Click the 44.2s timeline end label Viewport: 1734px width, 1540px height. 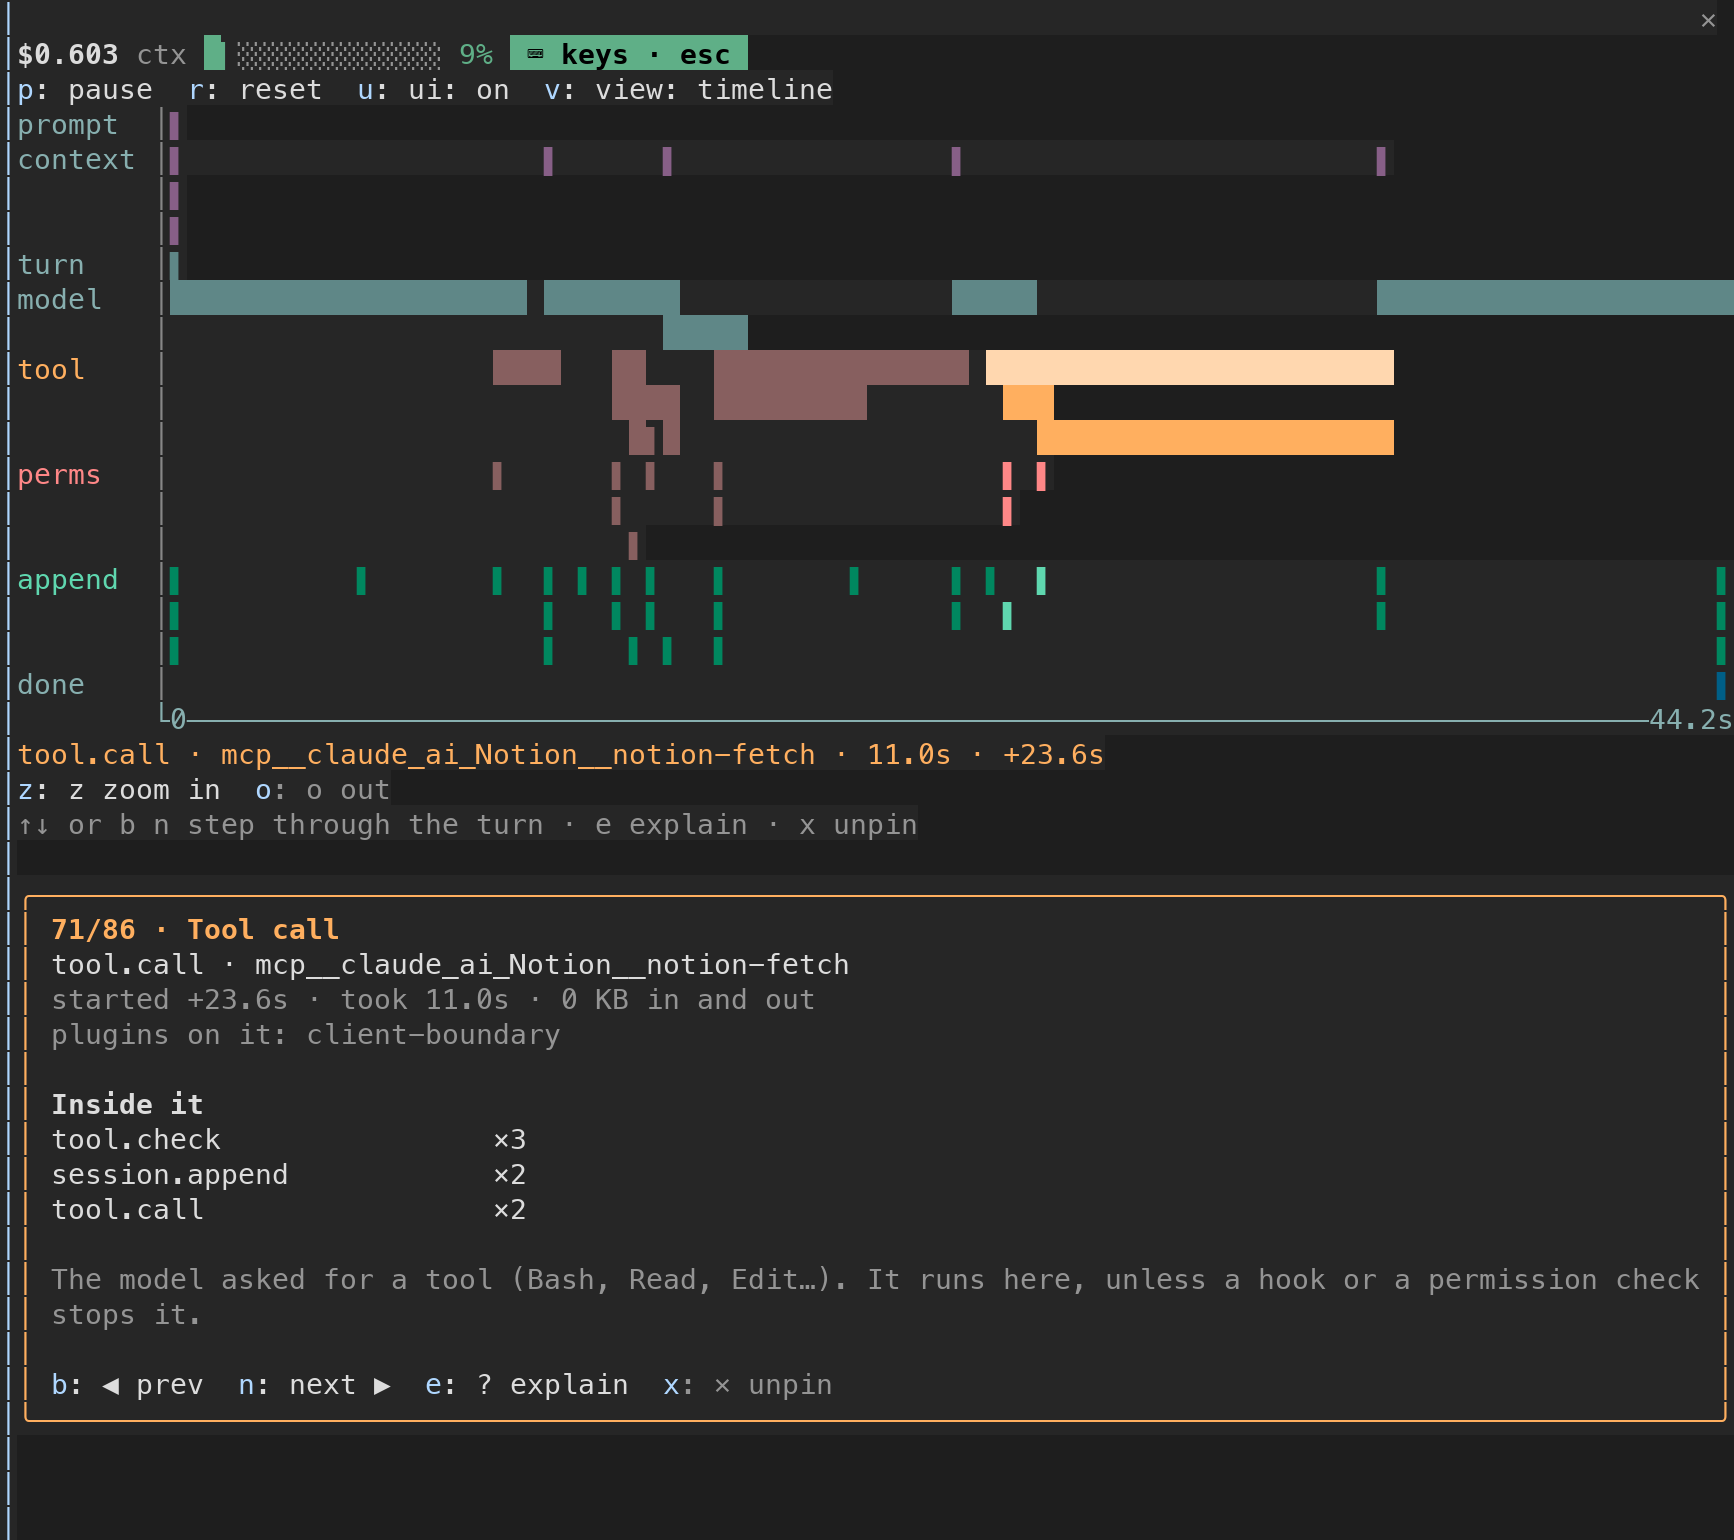[x=1690, y=720]
